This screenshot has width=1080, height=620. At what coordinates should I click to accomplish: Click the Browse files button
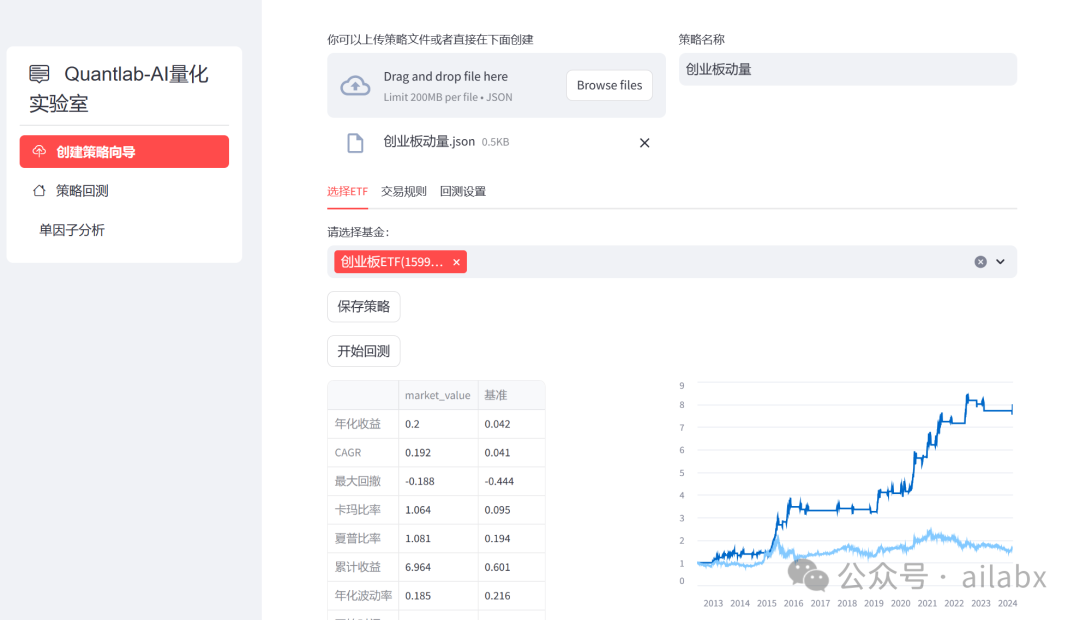click(x=609, y=85)
